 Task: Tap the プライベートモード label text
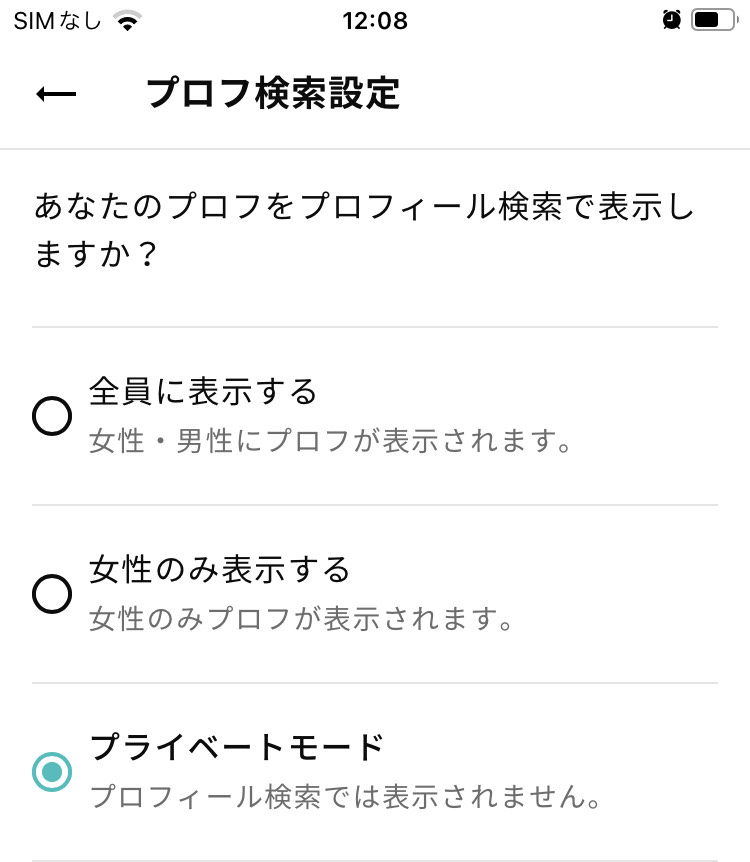click(x=236, y=747)
